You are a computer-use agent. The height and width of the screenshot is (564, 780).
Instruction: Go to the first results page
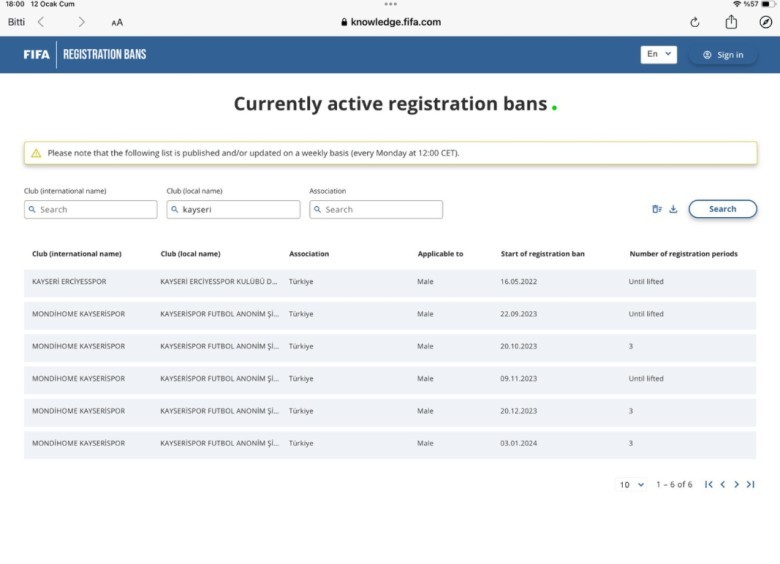709,484
